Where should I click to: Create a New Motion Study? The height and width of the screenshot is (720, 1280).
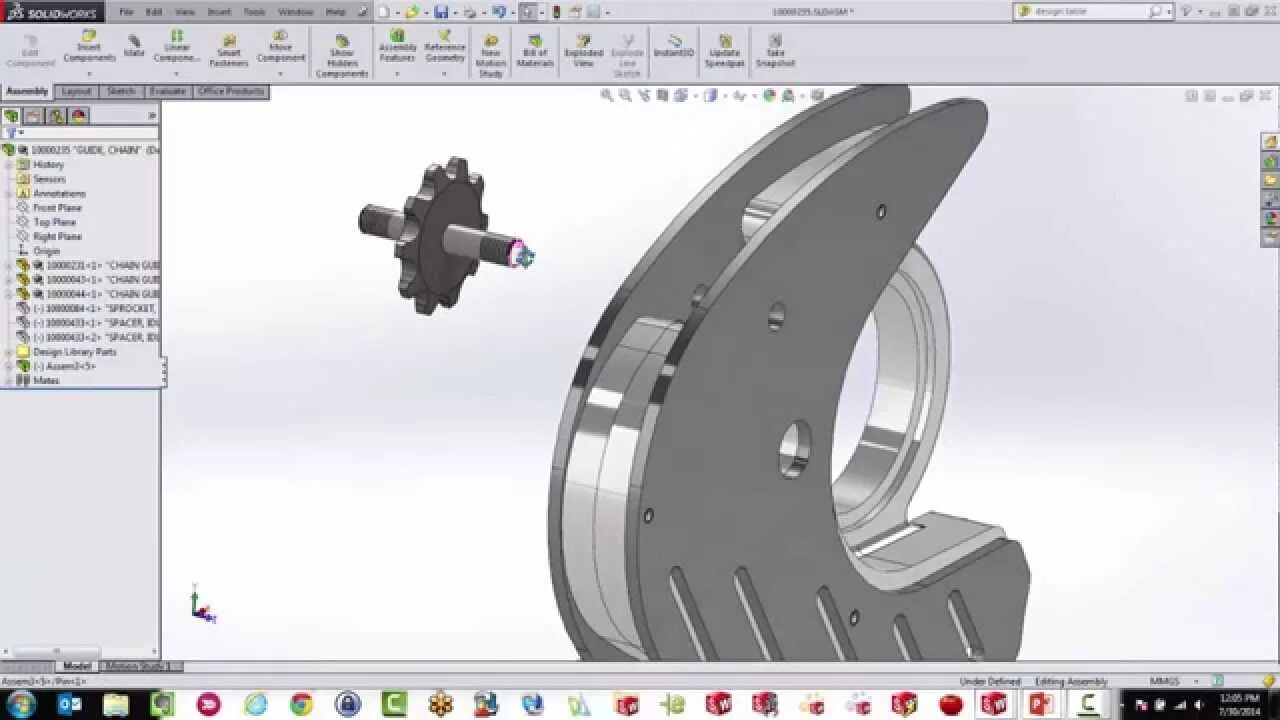[491, 57]
